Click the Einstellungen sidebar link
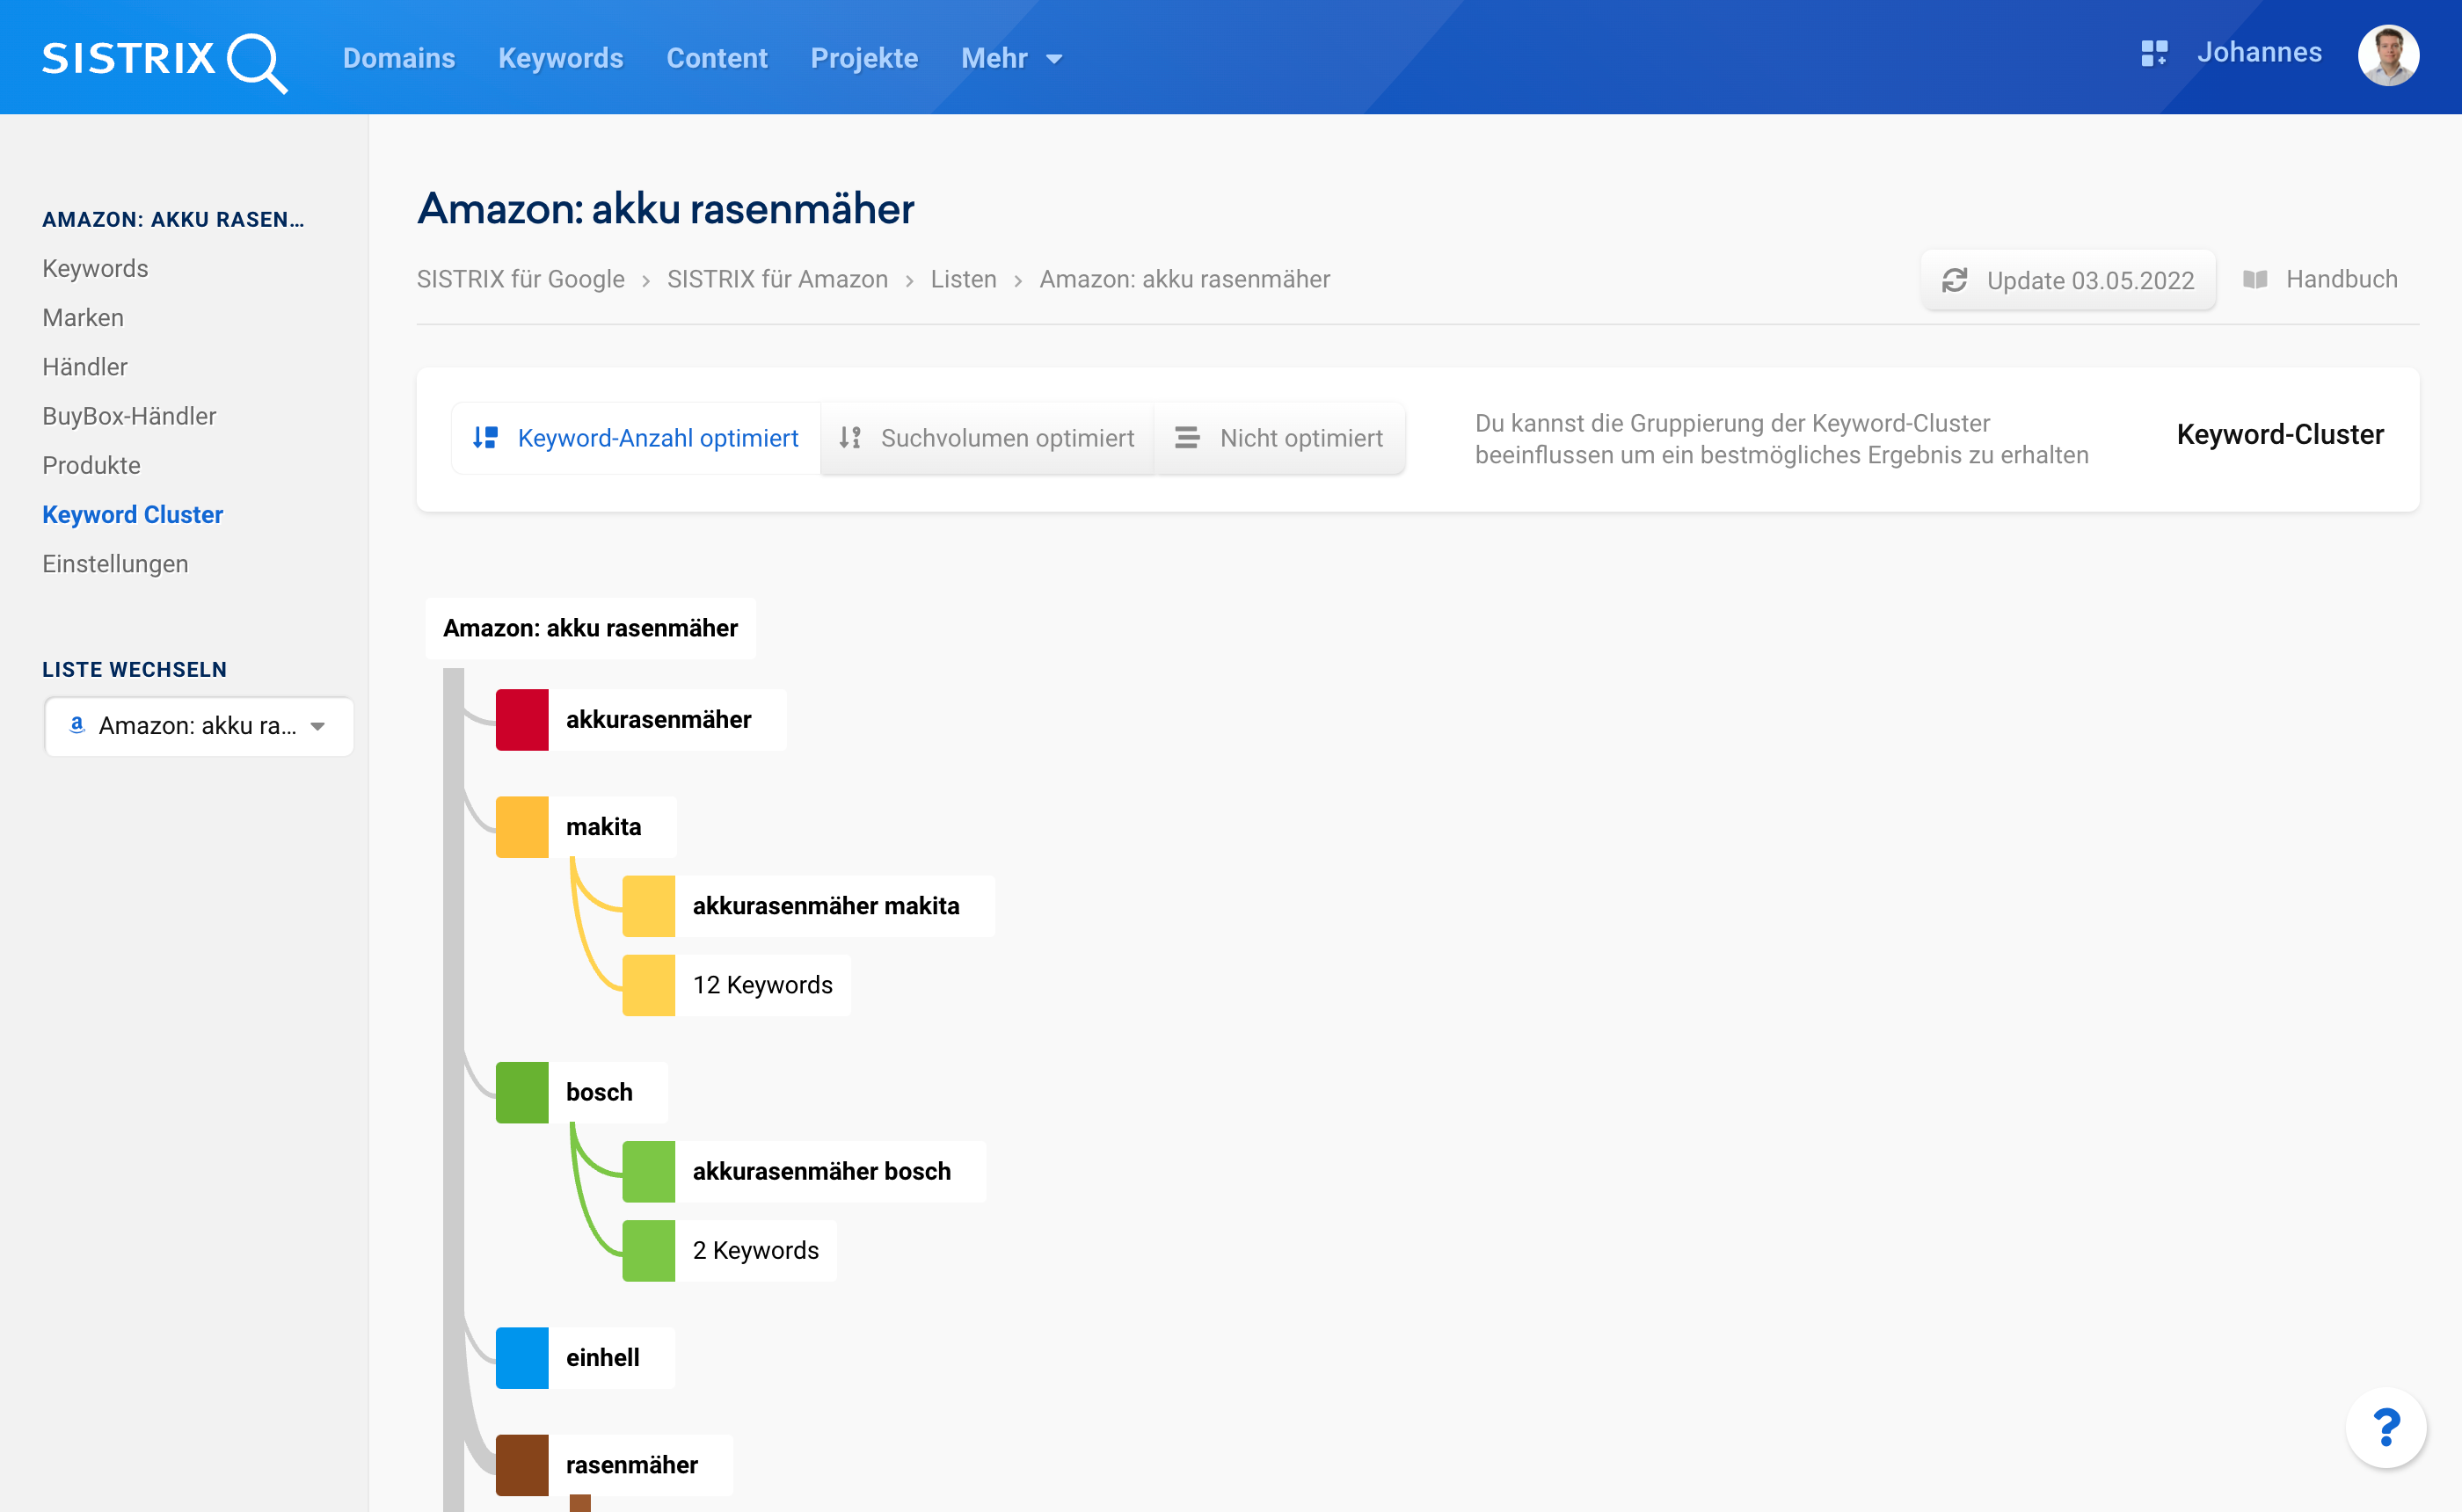 click(x=115, y=564)
